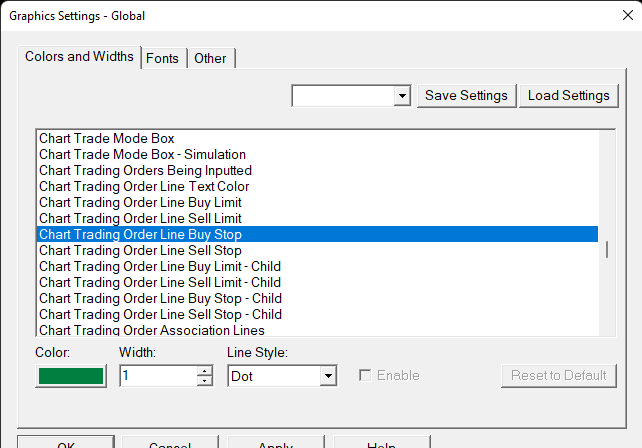The image size is (642, 448).
Task: Switch to the Fonts tab
Action: point(163,58)
